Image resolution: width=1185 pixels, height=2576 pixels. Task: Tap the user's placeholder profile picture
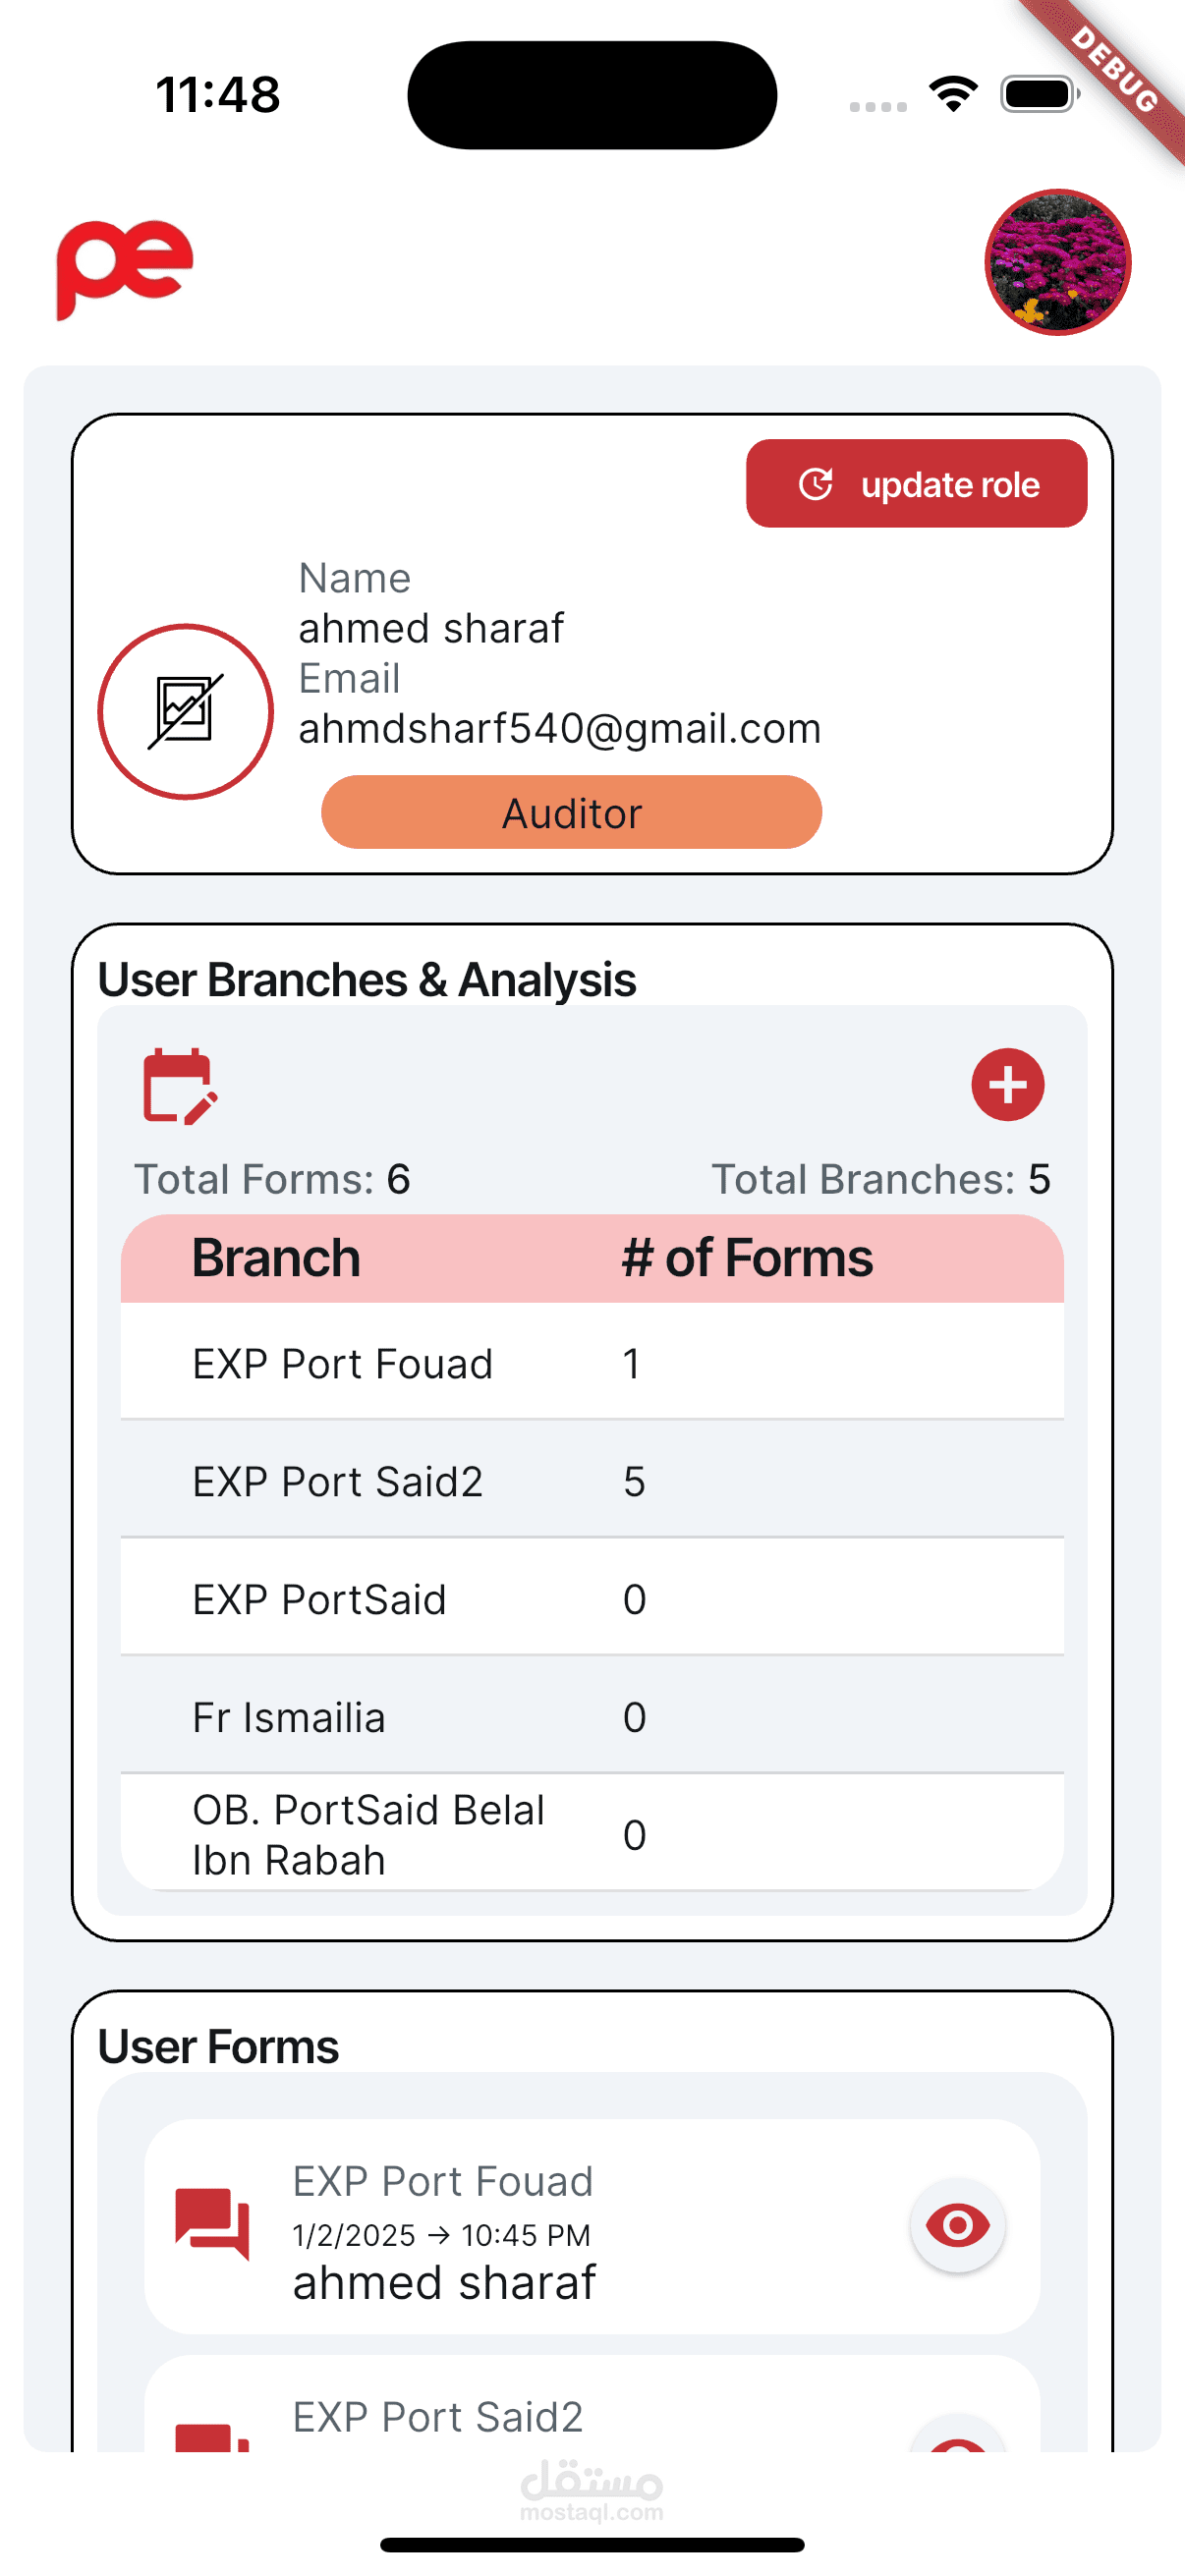(185, 712)
